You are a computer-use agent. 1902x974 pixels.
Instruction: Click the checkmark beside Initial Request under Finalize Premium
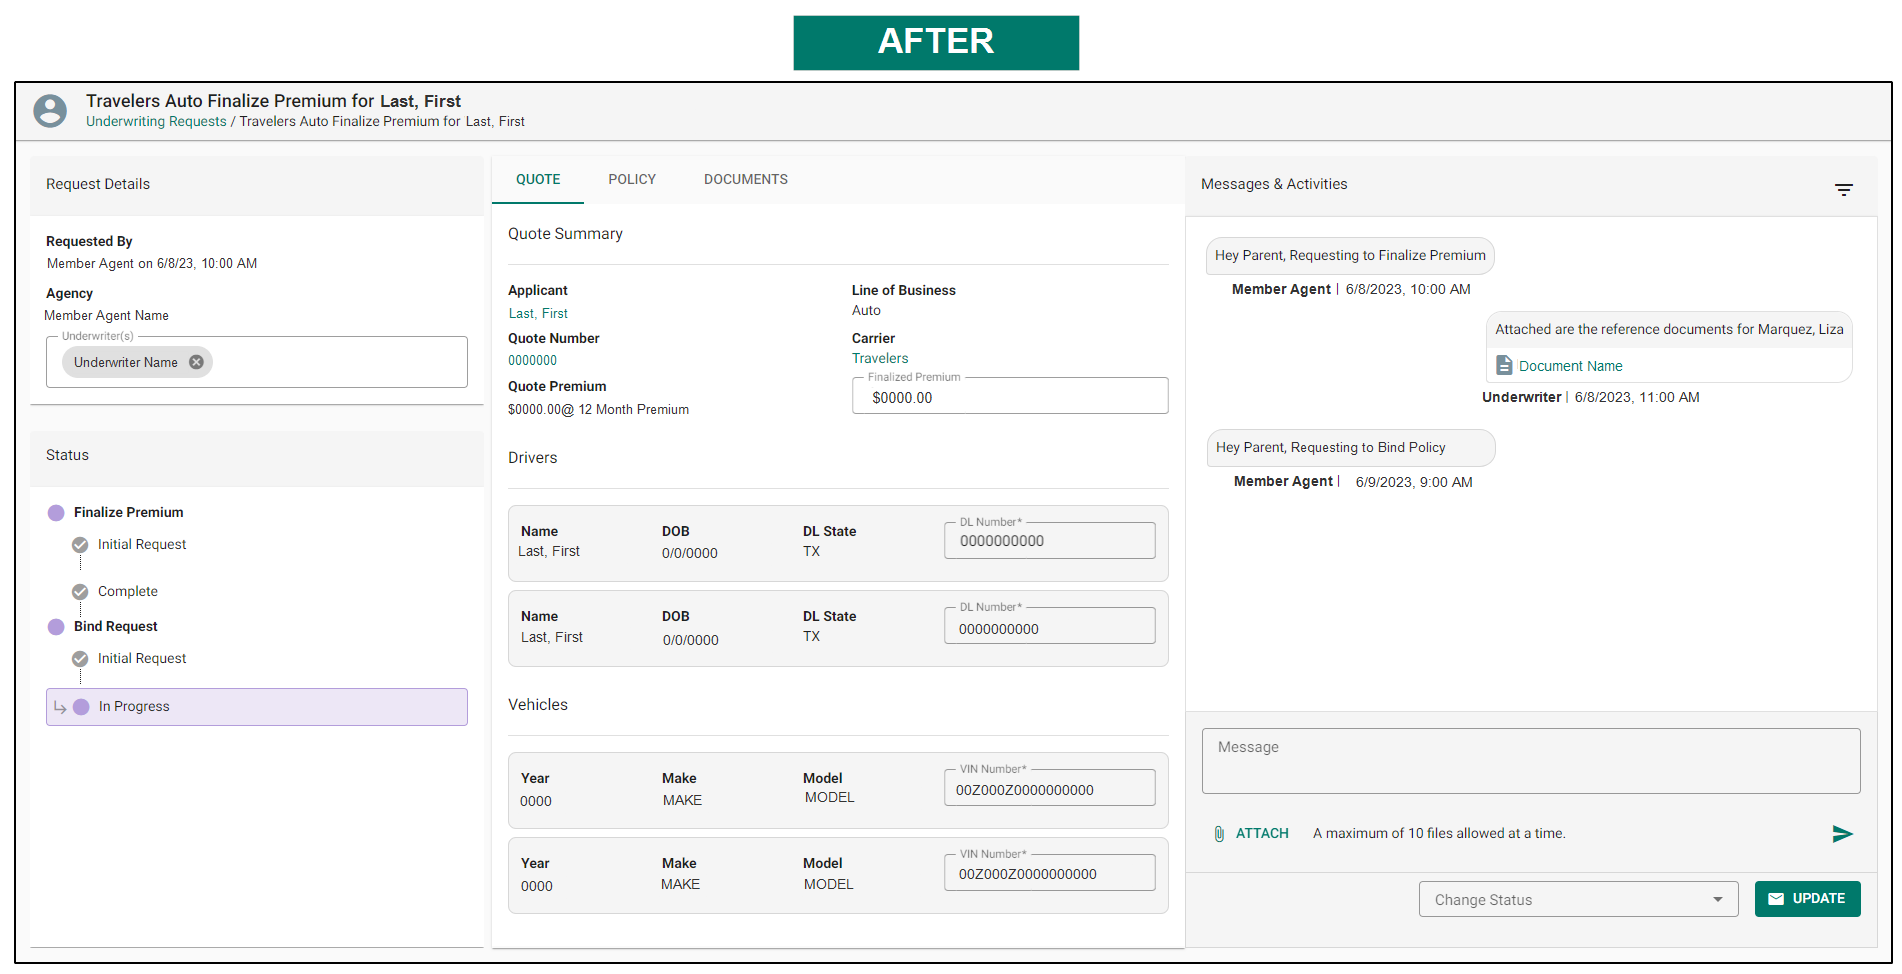point(80,545)
